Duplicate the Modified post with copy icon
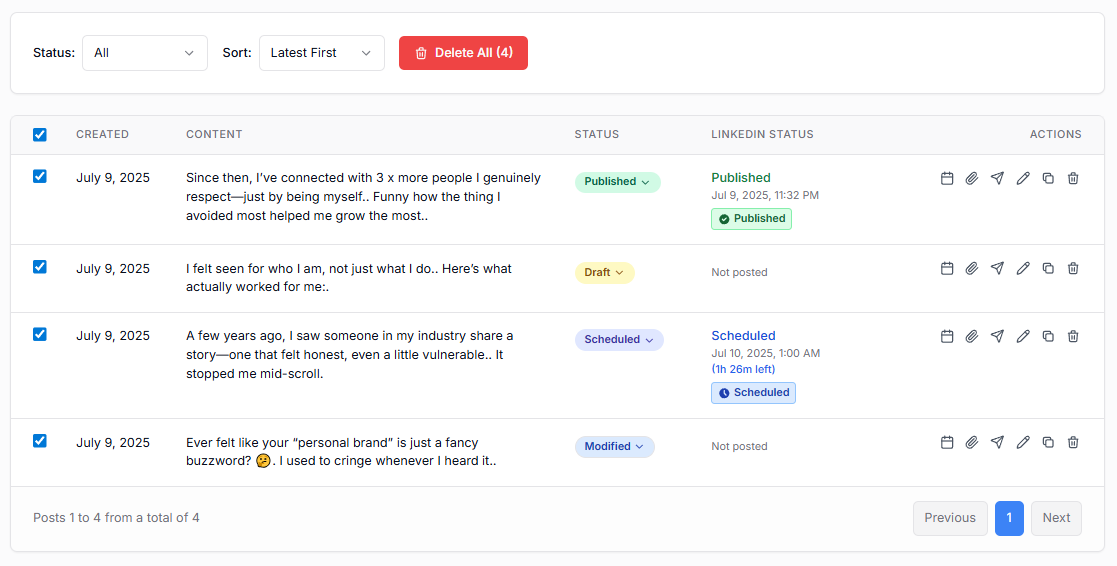The height and width of the screenshot is (566, 1117). click(1048, 443)
